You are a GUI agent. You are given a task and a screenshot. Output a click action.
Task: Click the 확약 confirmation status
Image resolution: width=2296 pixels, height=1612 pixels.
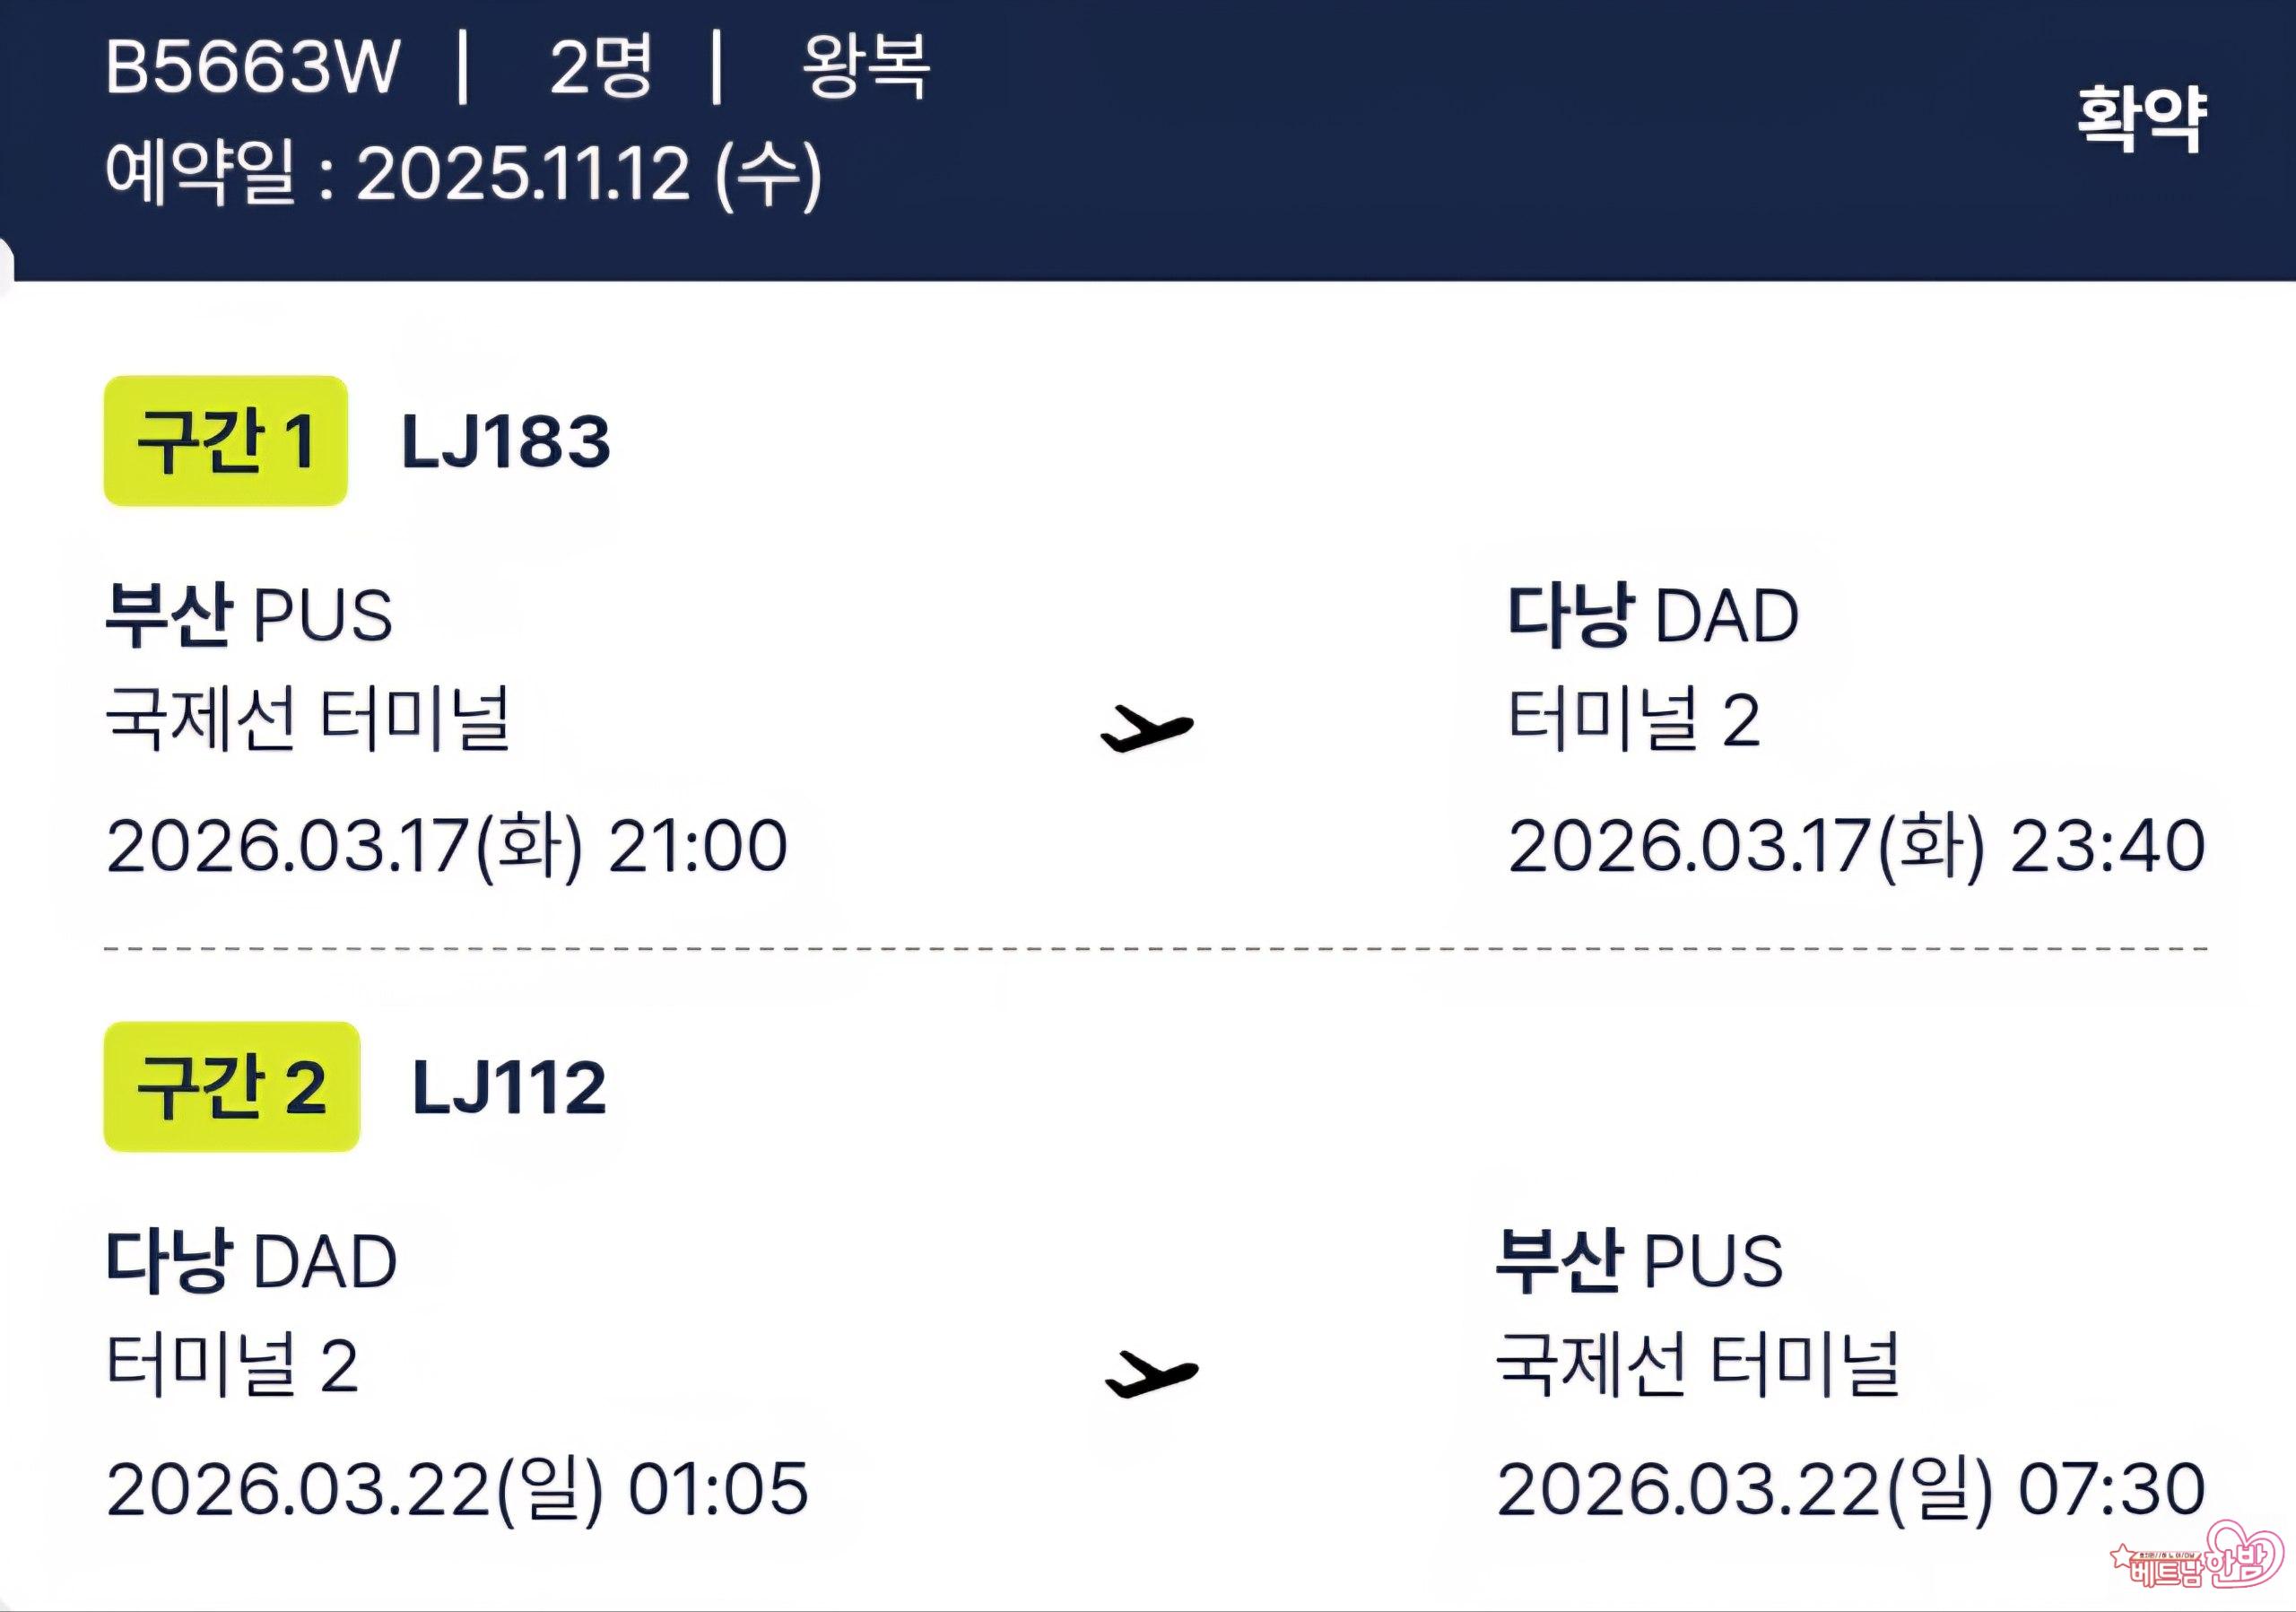[x=2141, y=119]
